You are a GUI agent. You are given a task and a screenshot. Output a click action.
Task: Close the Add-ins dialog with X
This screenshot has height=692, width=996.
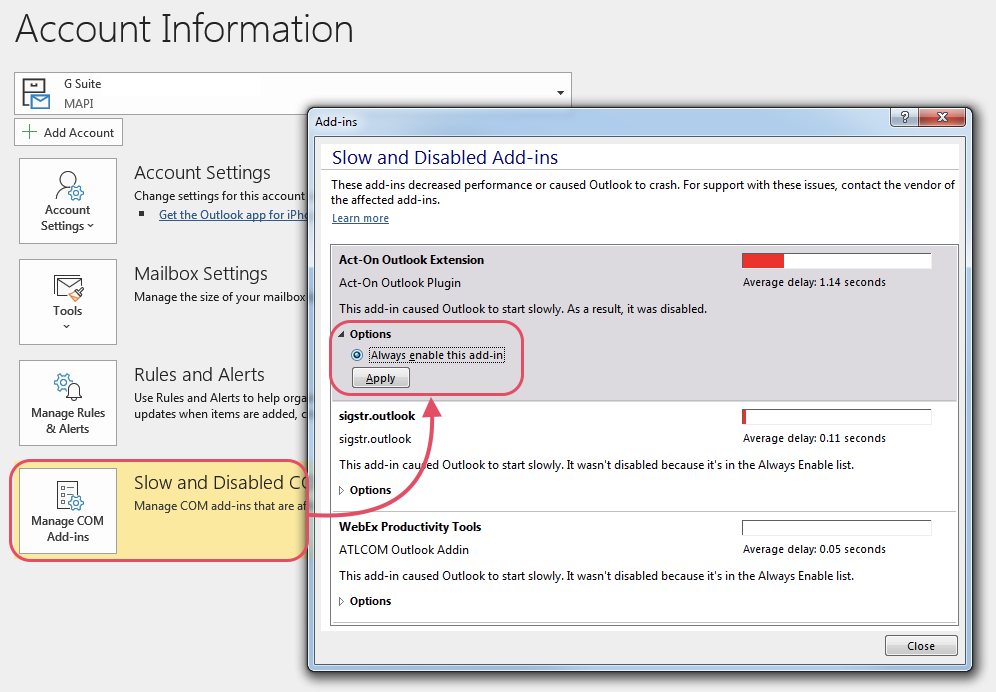pyautogui.click(x=942, y=117)
